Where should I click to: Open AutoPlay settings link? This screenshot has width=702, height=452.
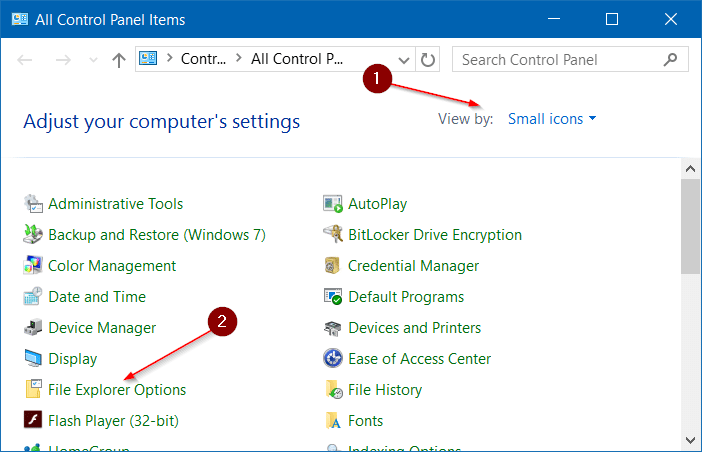[377, 204]
